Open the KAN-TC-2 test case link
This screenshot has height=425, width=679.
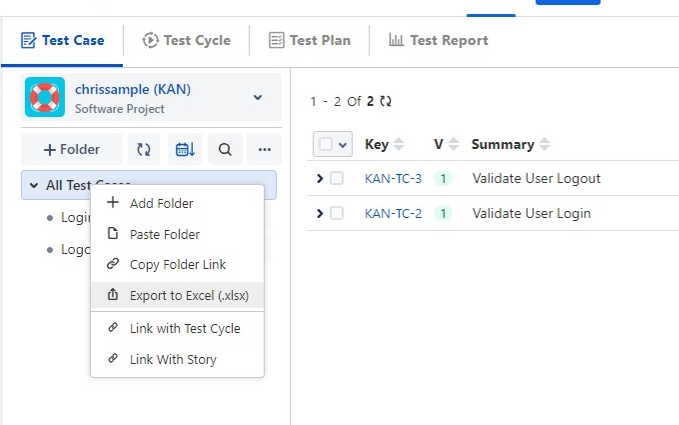pos(393,213)
